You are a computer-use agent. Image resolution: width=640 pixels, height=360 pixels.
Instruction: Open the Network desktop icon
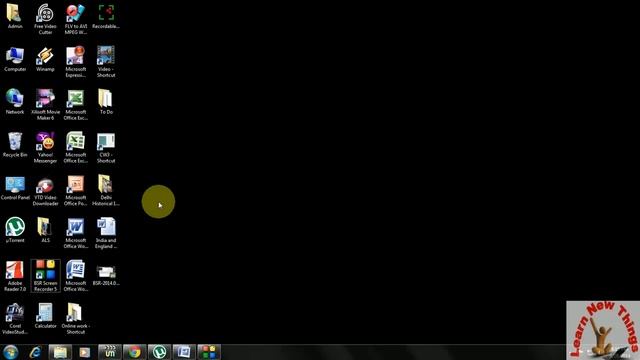15,102
